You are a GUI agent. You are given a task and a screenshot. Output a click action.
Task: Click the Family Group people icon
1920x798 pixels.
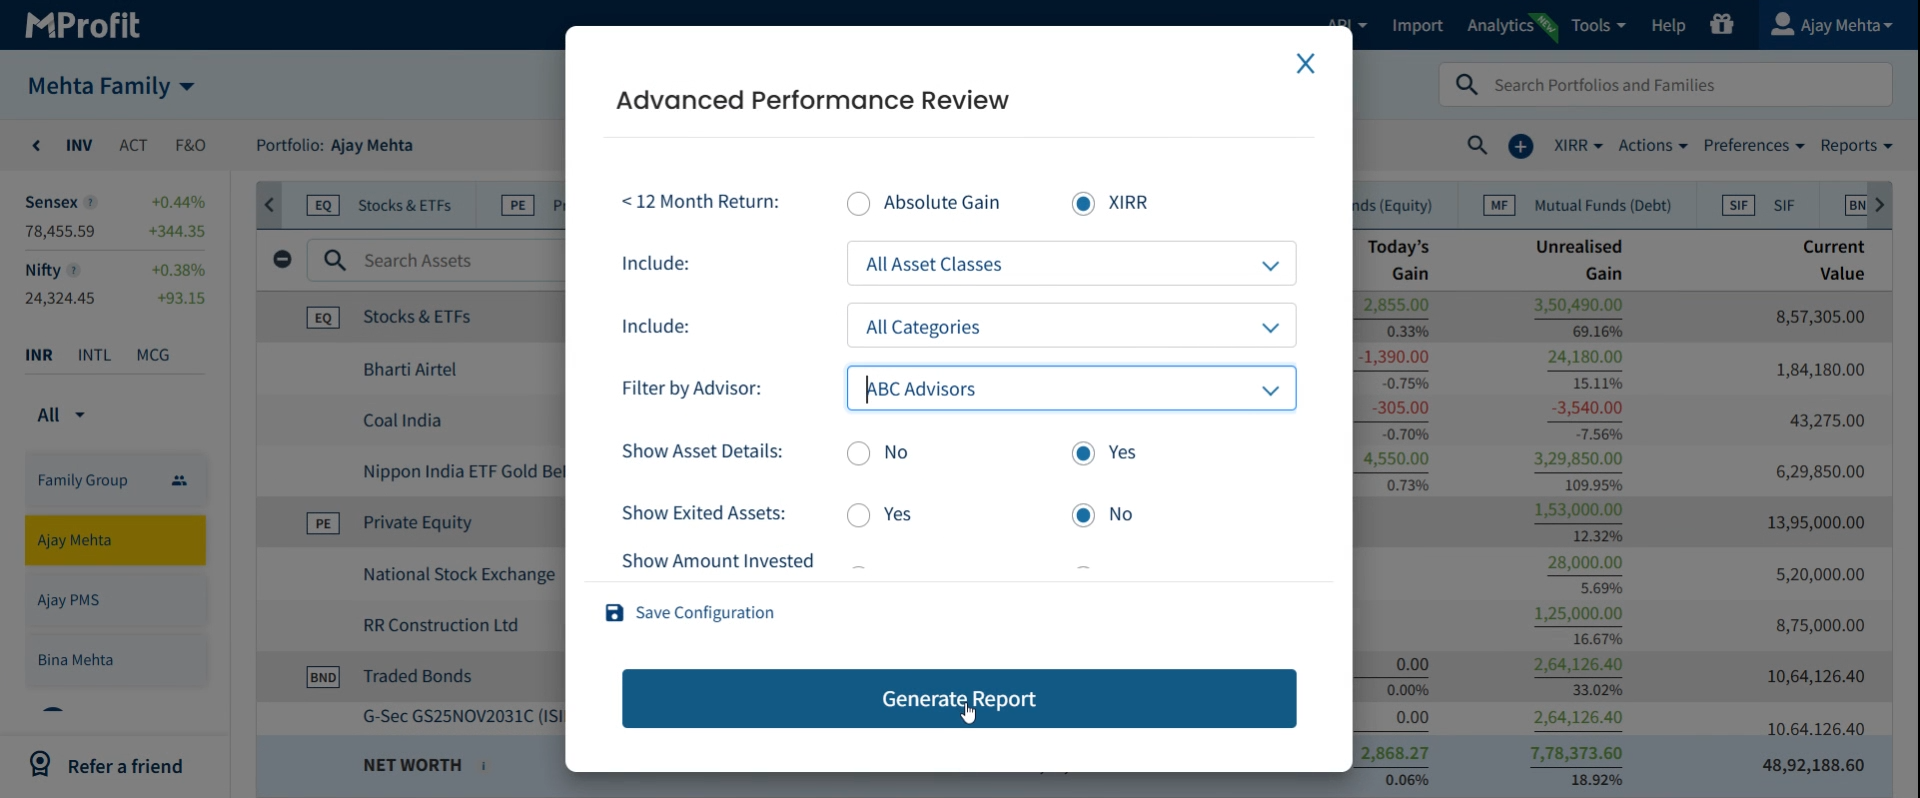coord(179,481)
